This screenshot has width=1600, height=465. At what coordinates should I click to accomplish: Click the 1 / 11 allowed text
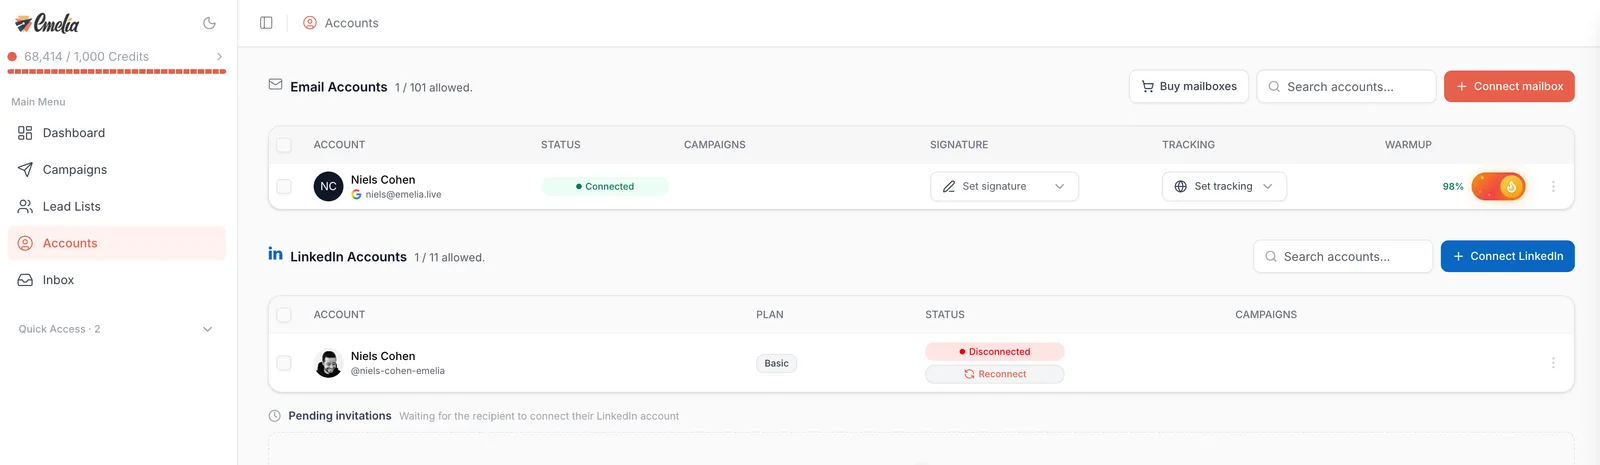450,258
